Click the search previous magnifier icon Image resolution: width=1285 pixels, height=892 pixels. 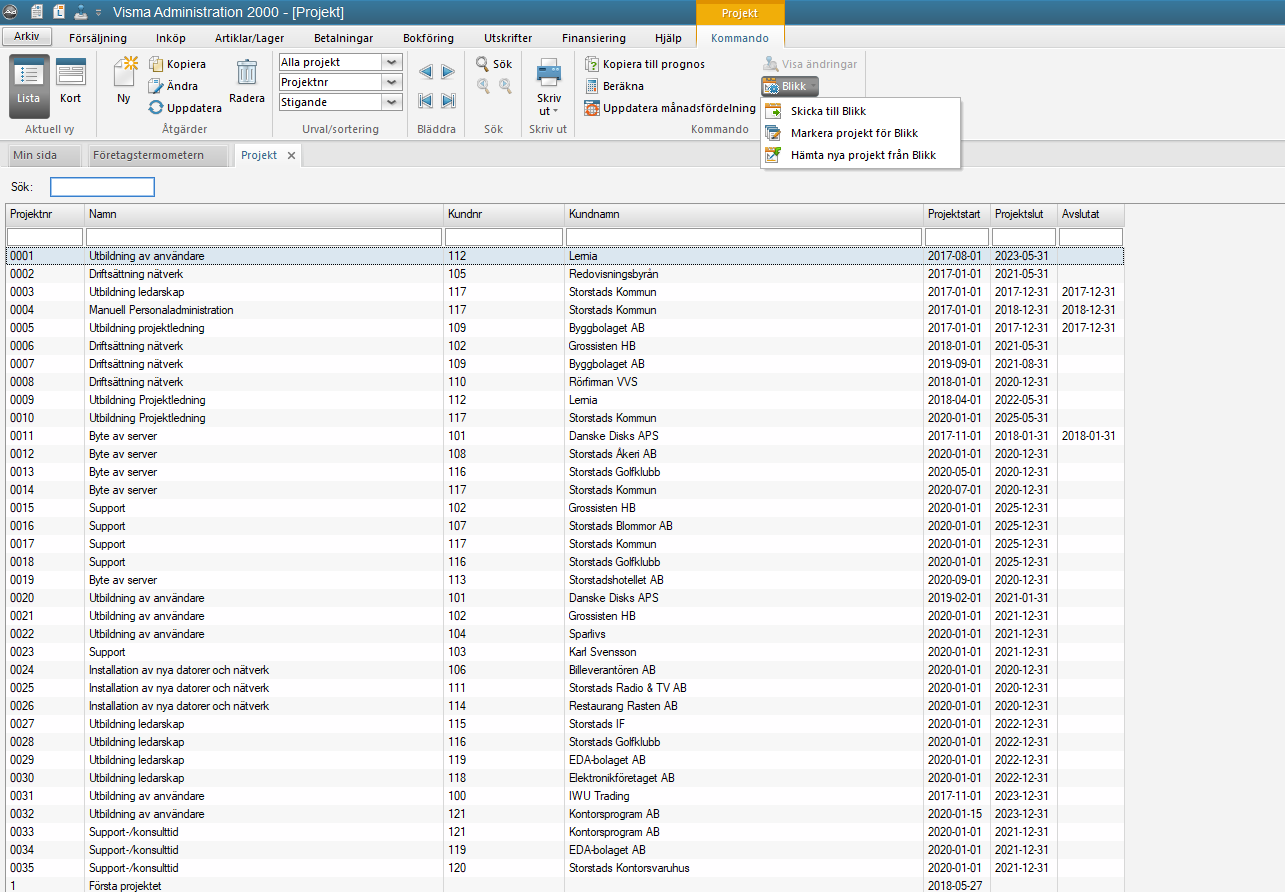483,86
